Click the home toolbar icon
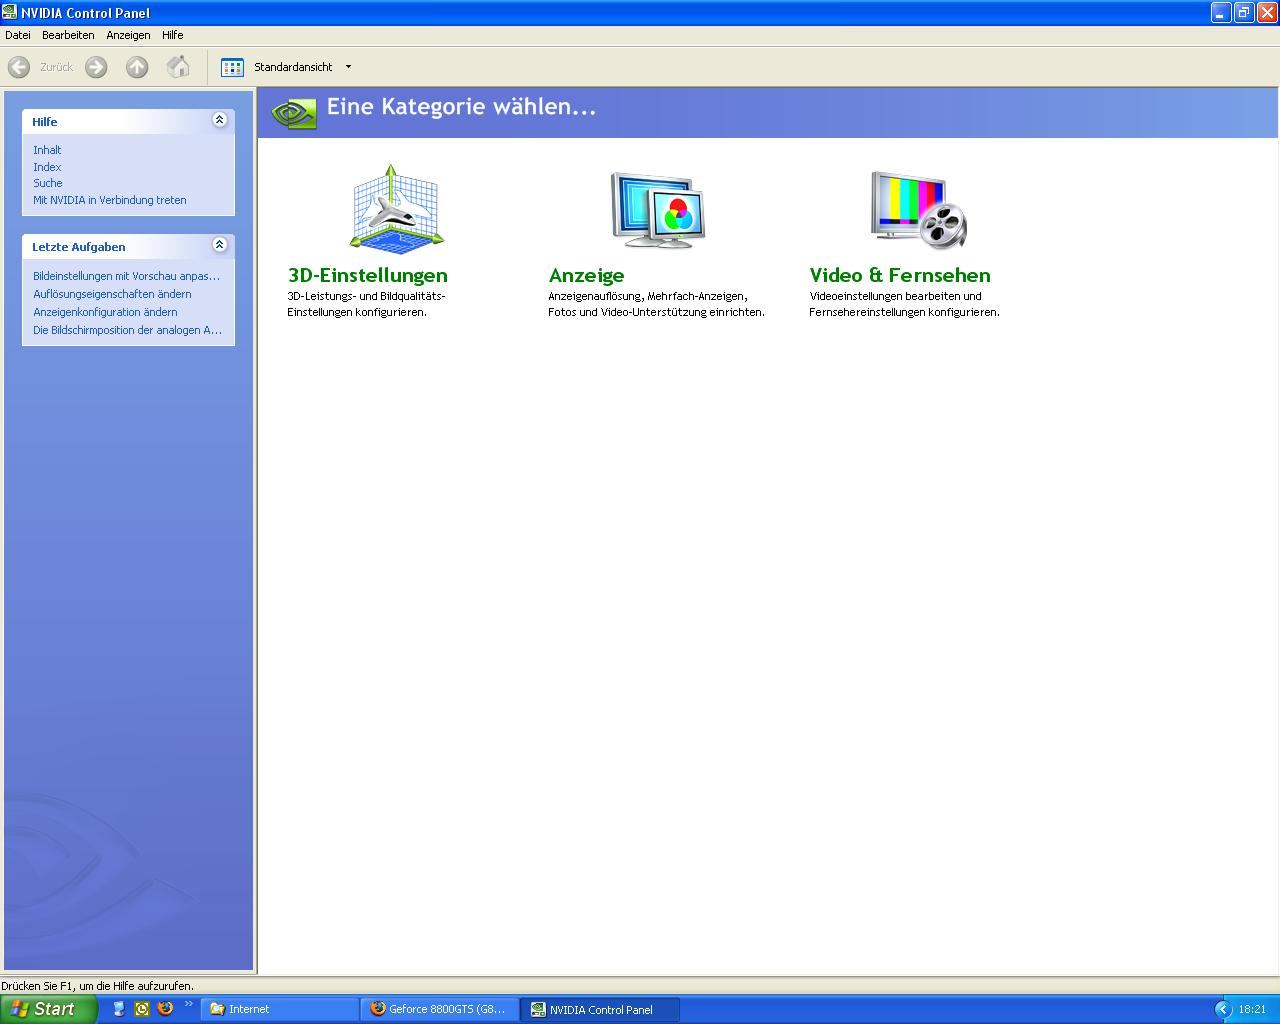Viewport: 1280px width, 1024px height. (178, 67)
